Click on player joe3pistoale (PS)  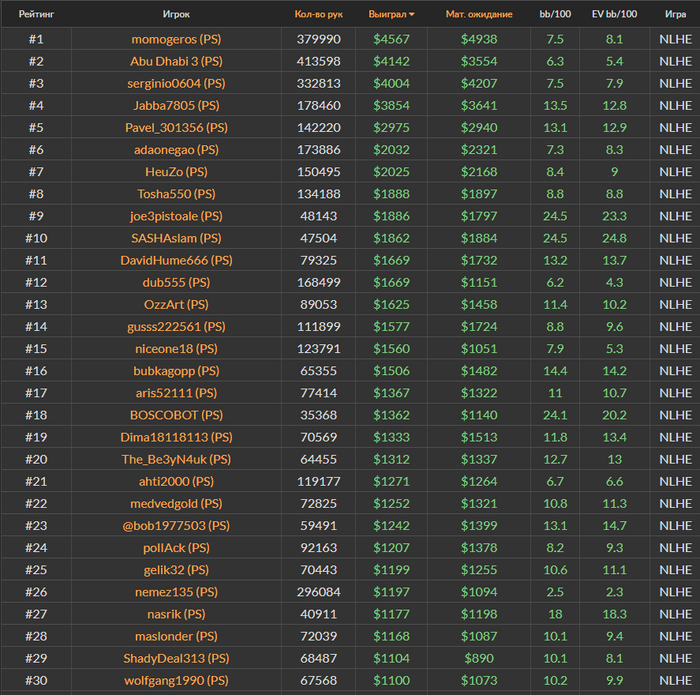[x=176, y=216]
